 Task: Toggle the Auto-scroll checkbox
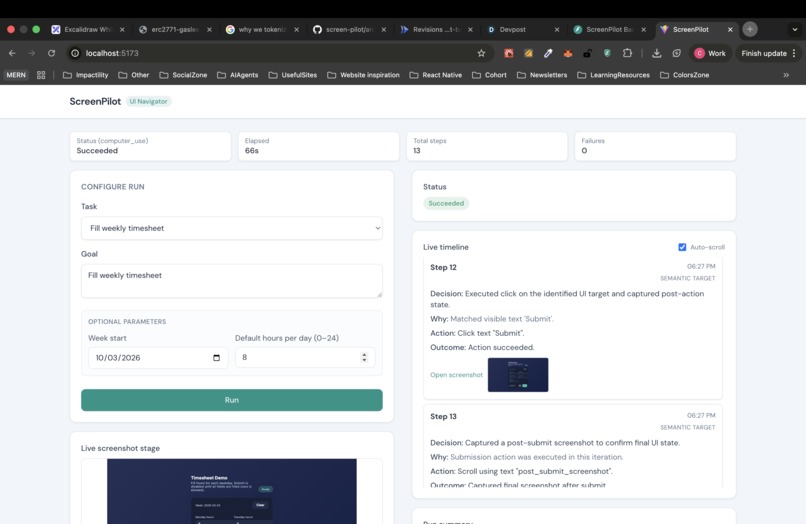(x=682, y=247)
